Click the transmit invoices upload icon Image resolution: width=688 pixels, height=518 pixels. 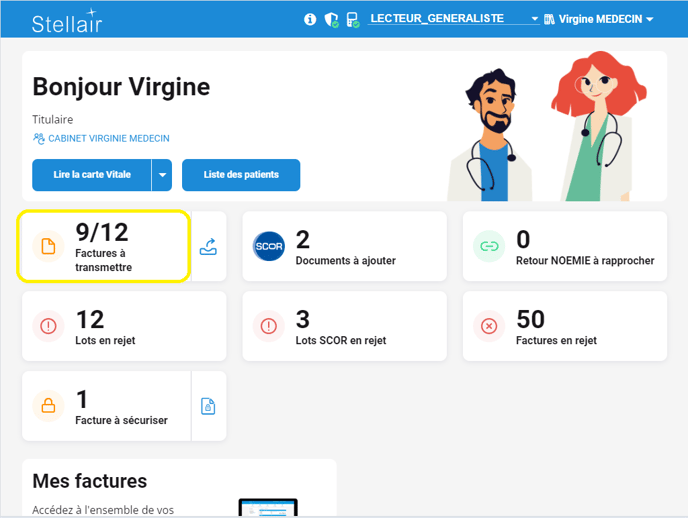tap(208, 246)
